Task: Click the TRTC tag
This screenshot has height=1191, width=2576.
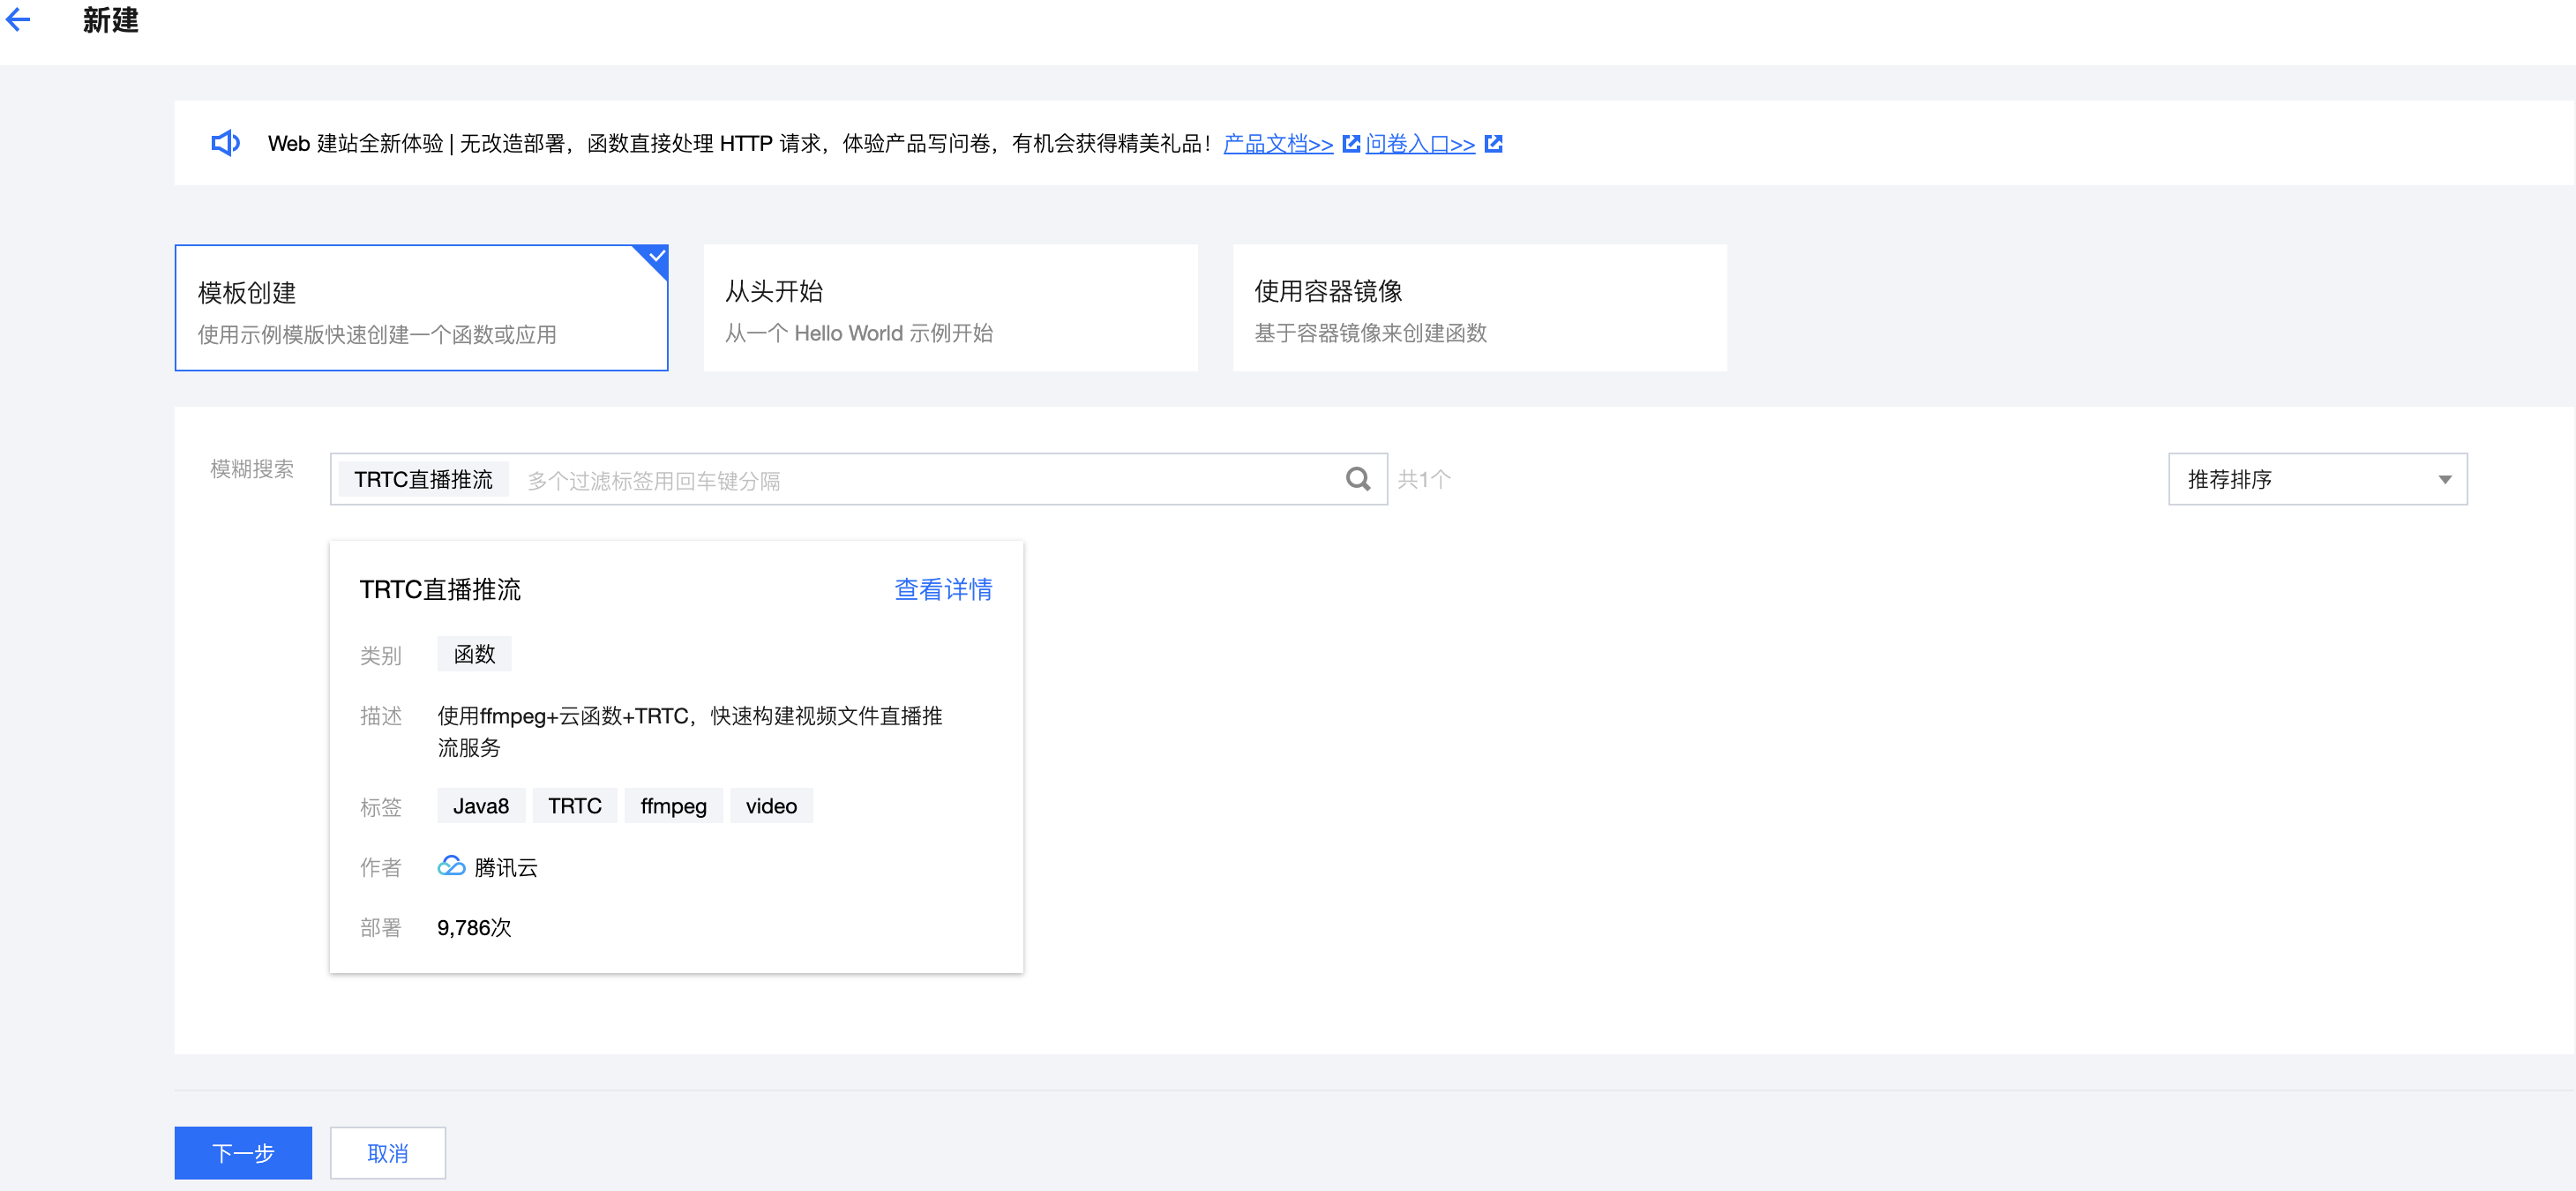Action: 575,806
